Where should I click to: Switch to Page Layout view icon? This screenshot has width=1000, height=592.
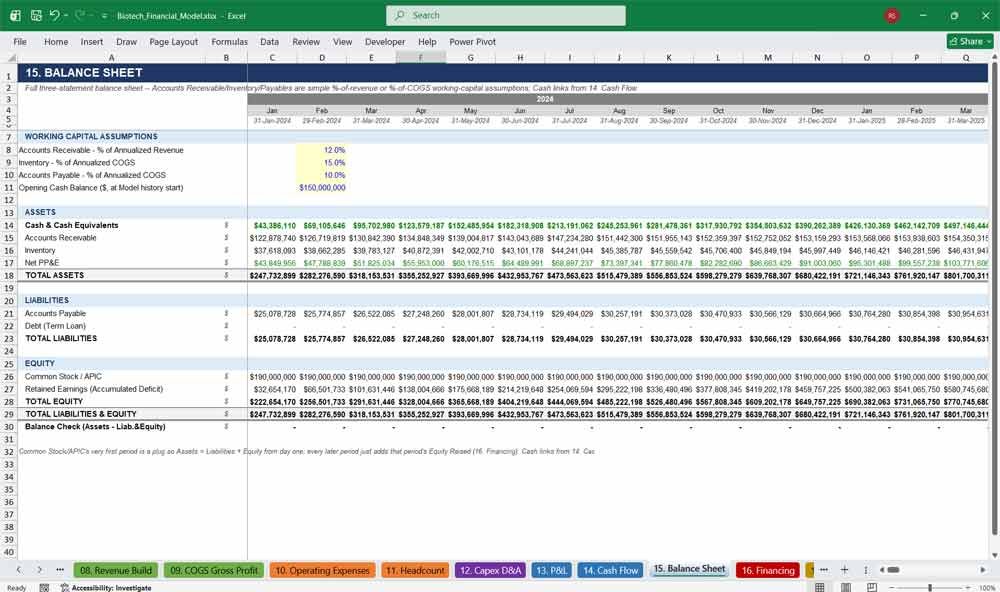846,587
